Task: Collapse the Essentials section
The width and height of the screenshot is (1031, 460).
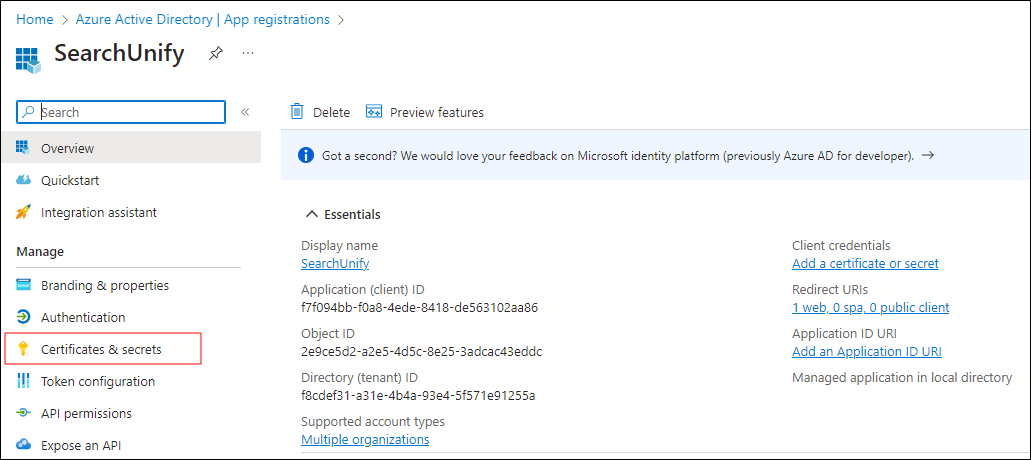Action: 312,214
